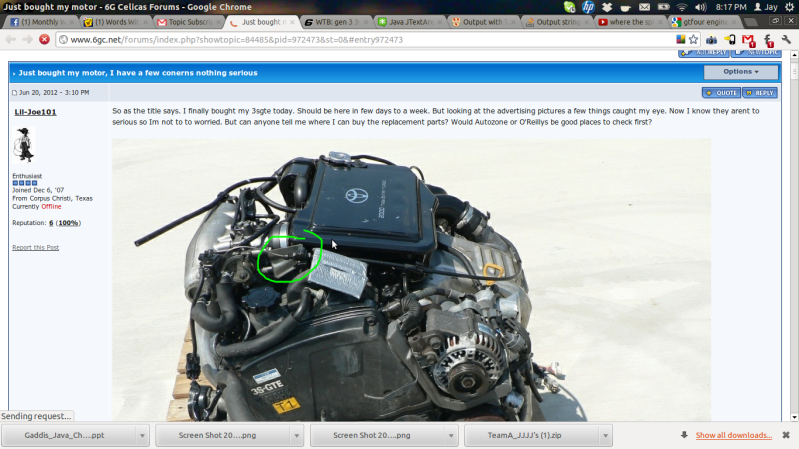
Task: Switch to the 'Output with' tab
Action: (x=484, y=22)
